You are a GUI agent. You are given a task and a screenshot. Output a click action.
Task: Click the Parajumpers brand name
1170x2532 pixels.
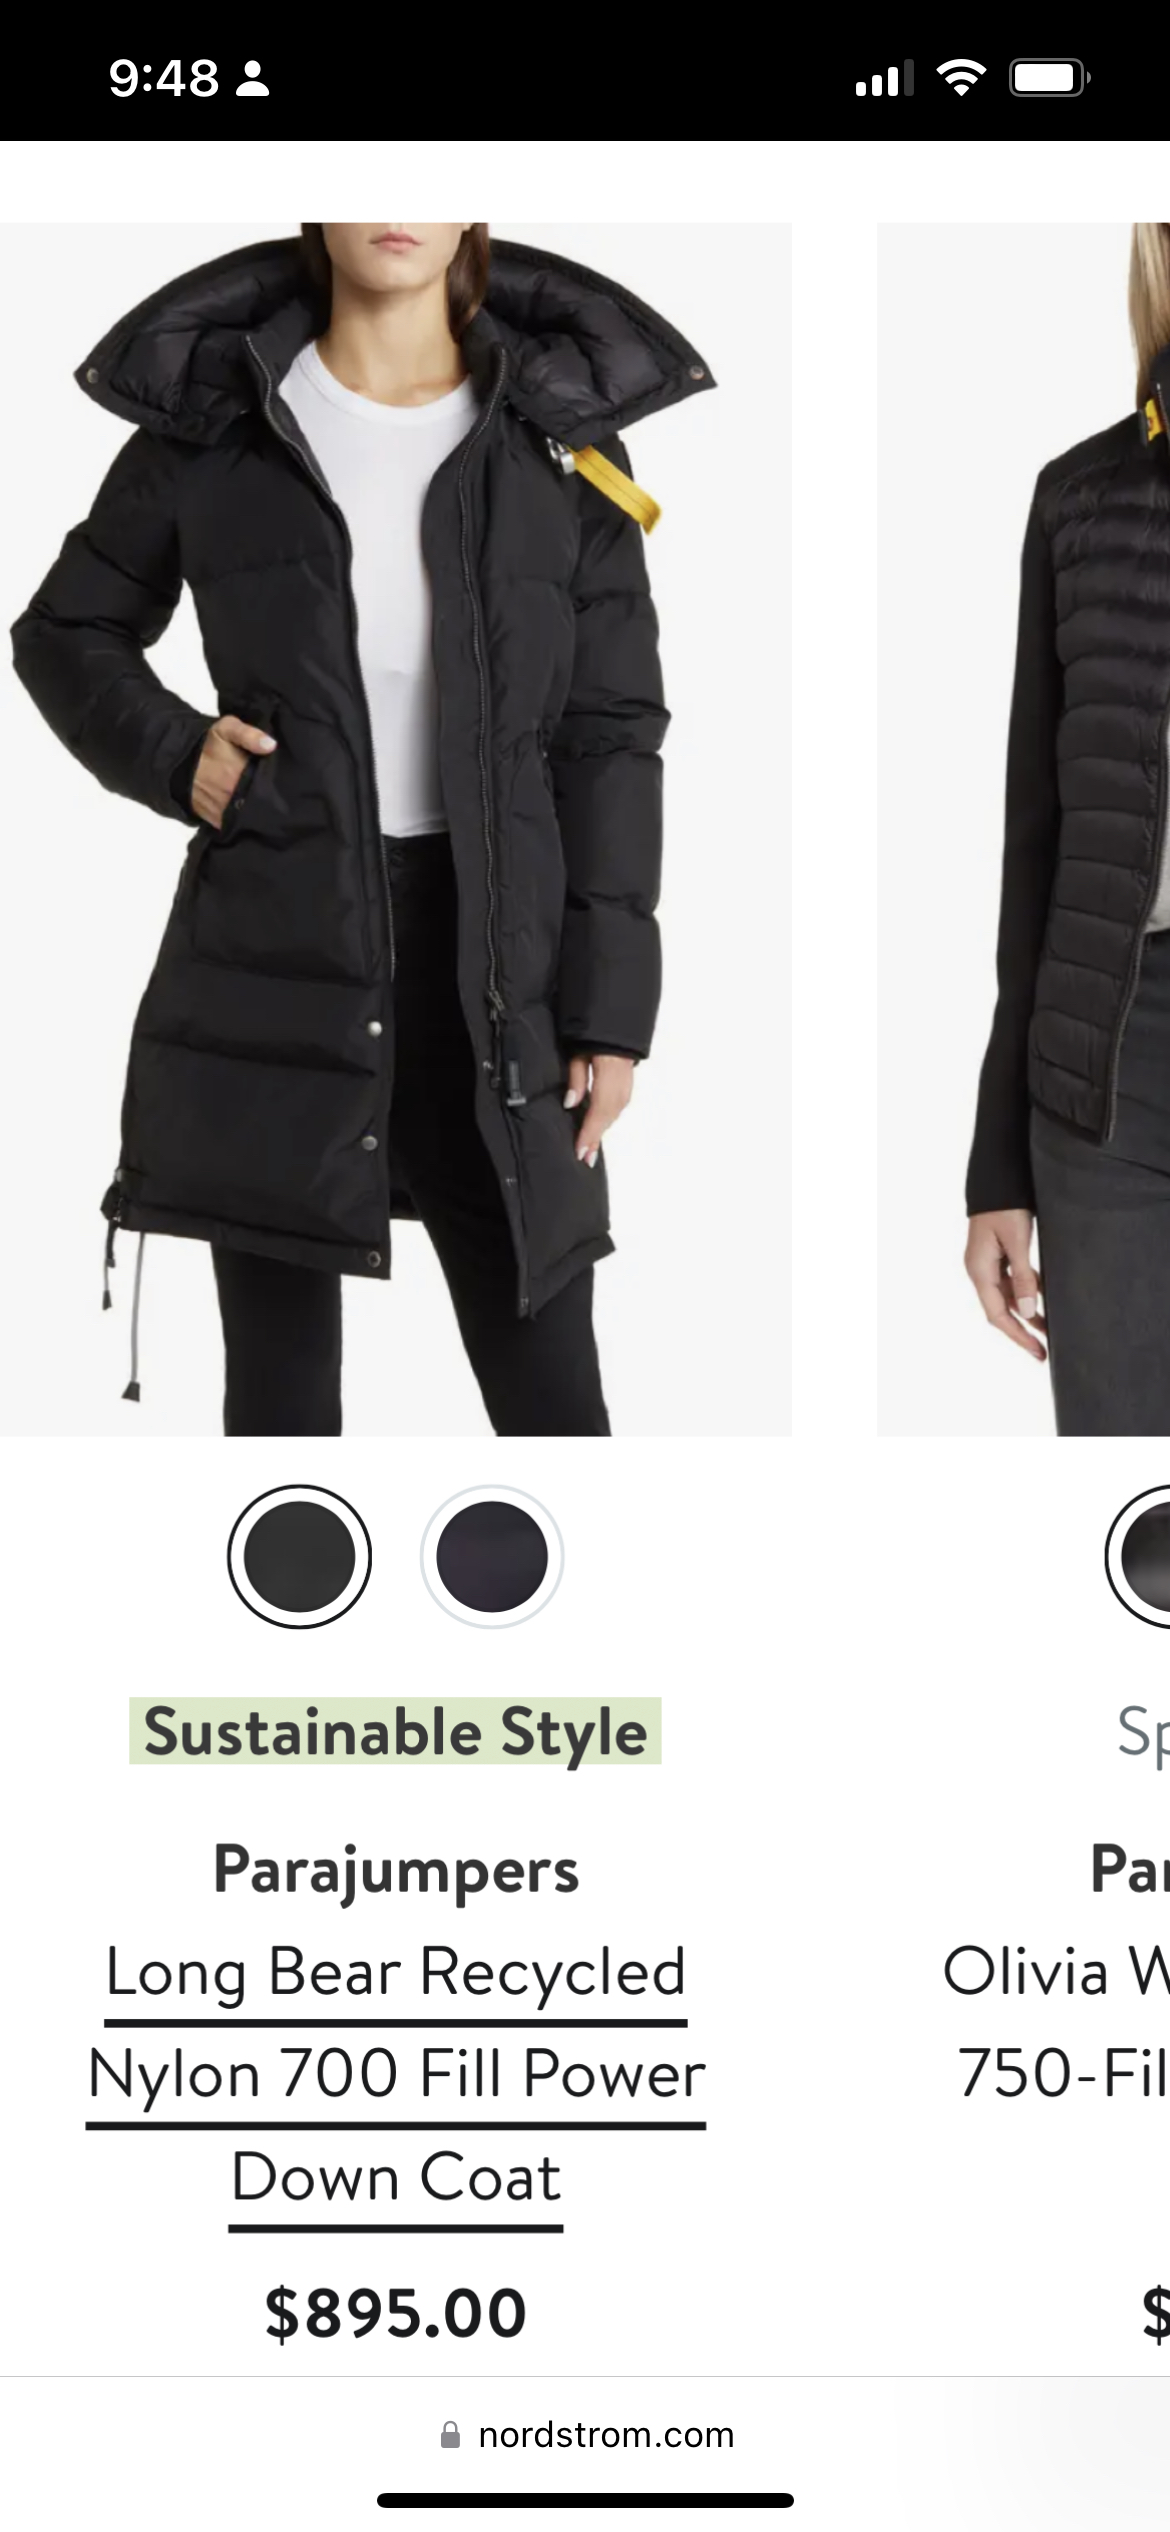pos(396,1870)
